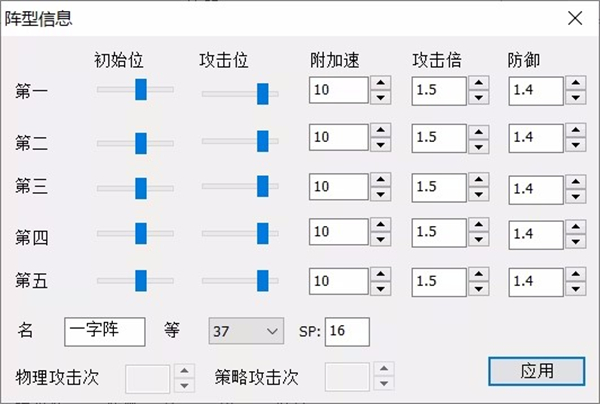Increase 防御 value for 第三 row
Viewport: 600px width, 404px height.
(x=576, y=182)
